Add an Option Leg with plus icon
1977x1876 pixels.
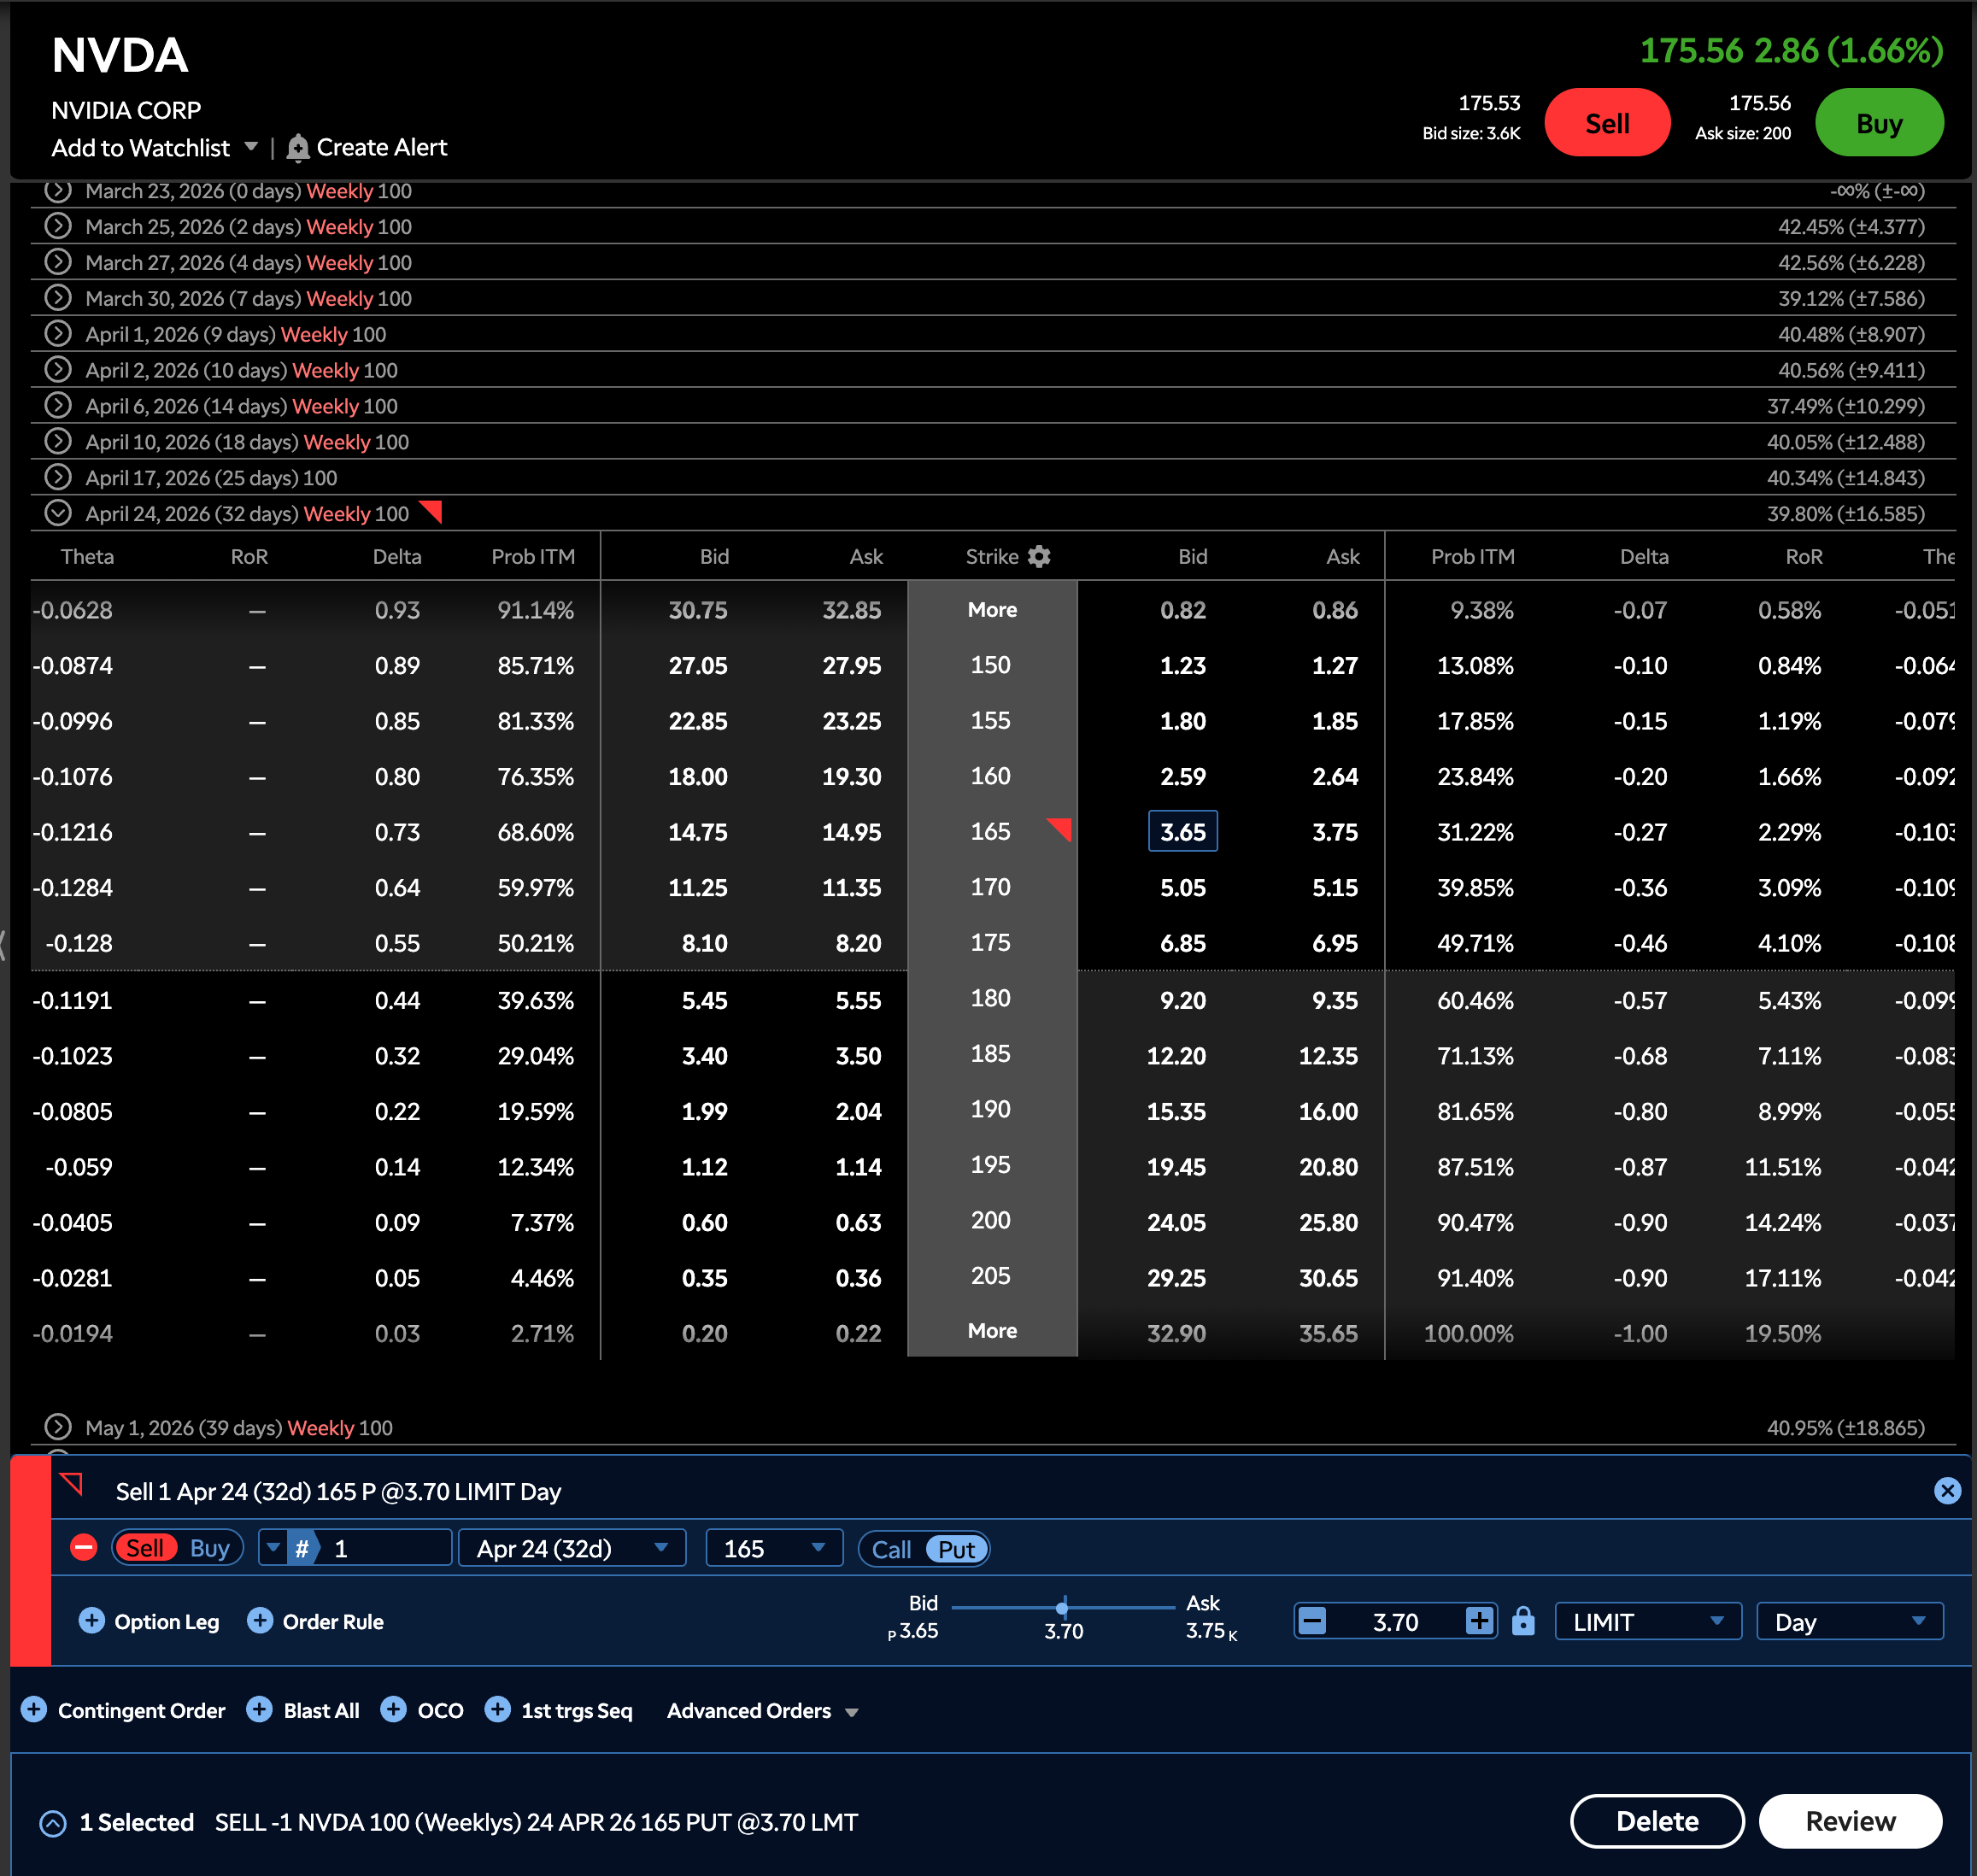coord(92,1621)
